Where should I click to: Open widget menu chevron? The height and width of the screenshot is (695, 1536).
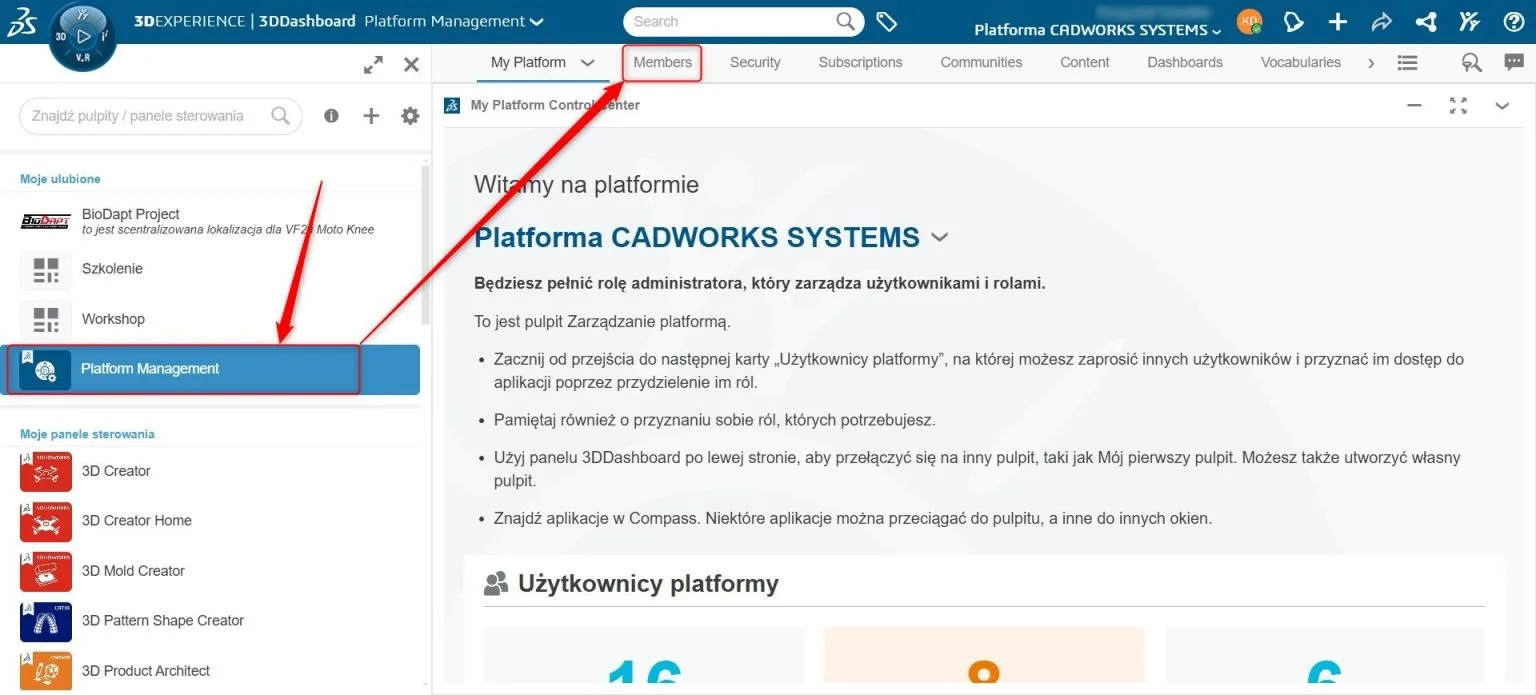pyautogui.click(x=1502, y=105)
